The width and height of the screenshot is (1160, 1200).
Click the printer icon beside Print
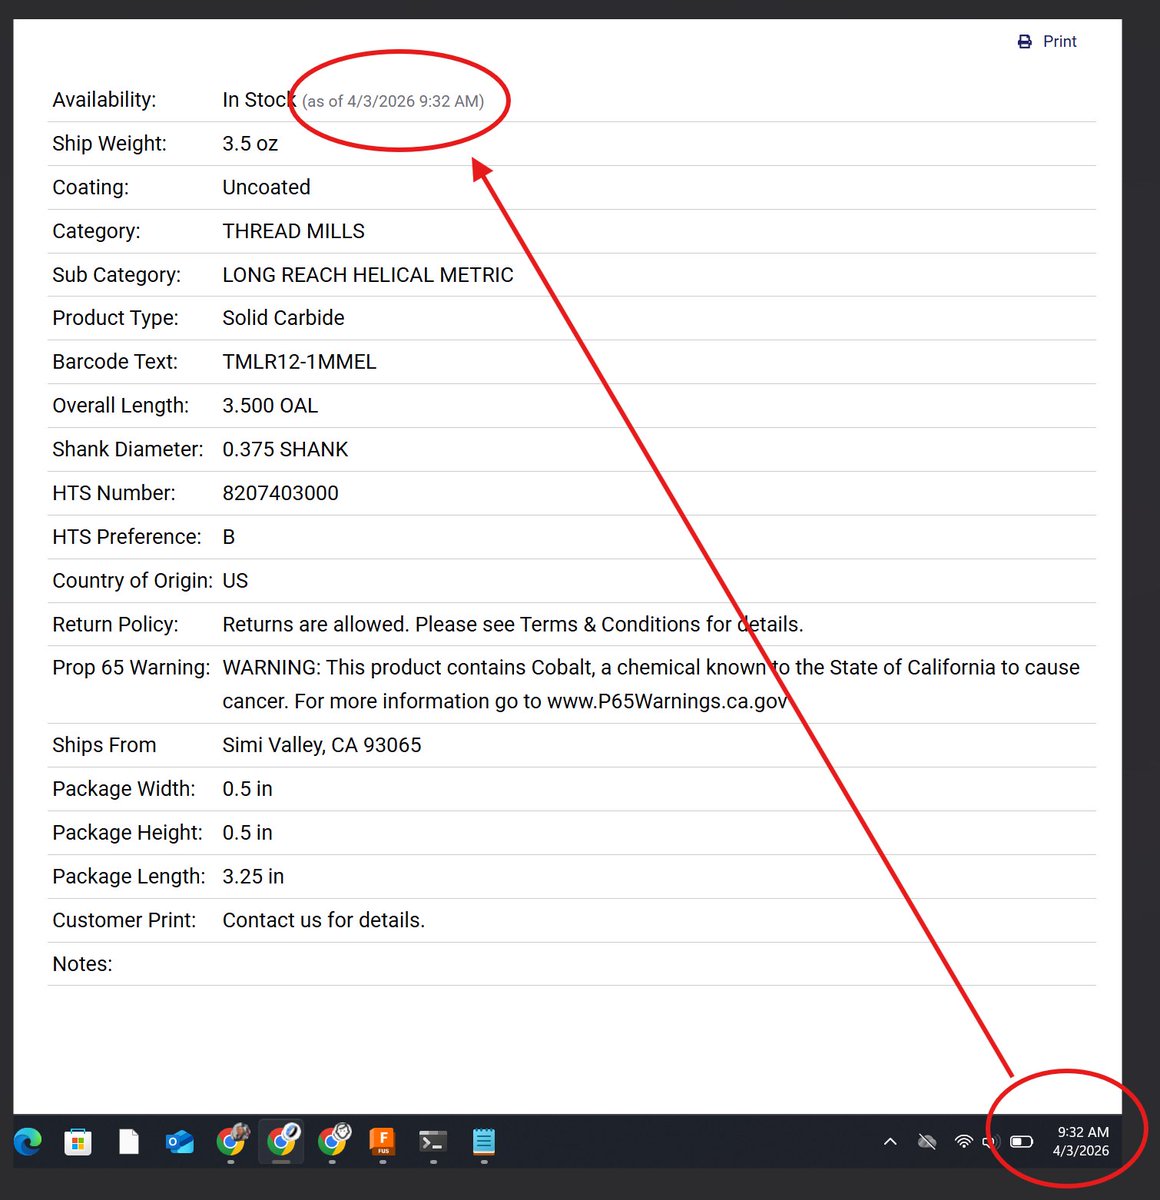tap(1024, 41)
